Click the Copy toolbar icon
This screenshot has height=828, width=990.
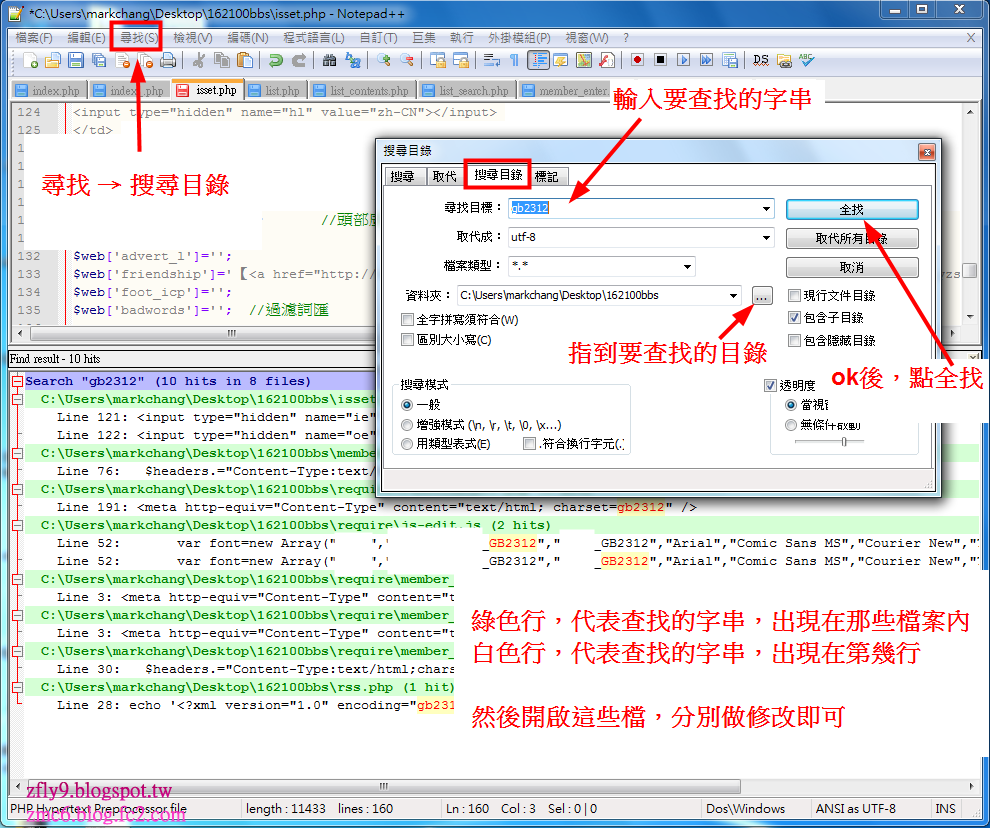click(x=222, y=61)
